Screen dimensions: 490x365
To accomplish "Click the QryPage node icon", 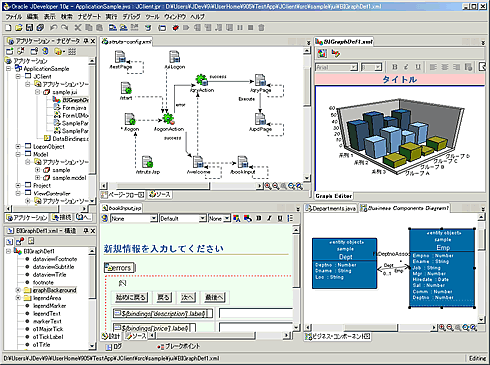I will (x=260, y=80).
